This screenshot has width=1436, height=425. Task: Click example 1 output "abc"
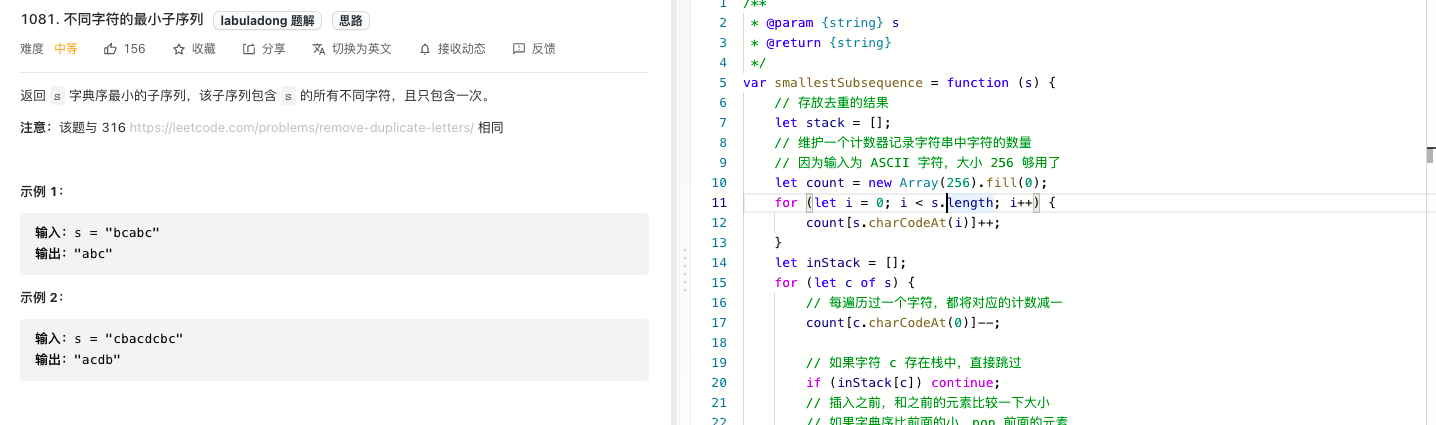pyautogui.click(x=93, y=253)
